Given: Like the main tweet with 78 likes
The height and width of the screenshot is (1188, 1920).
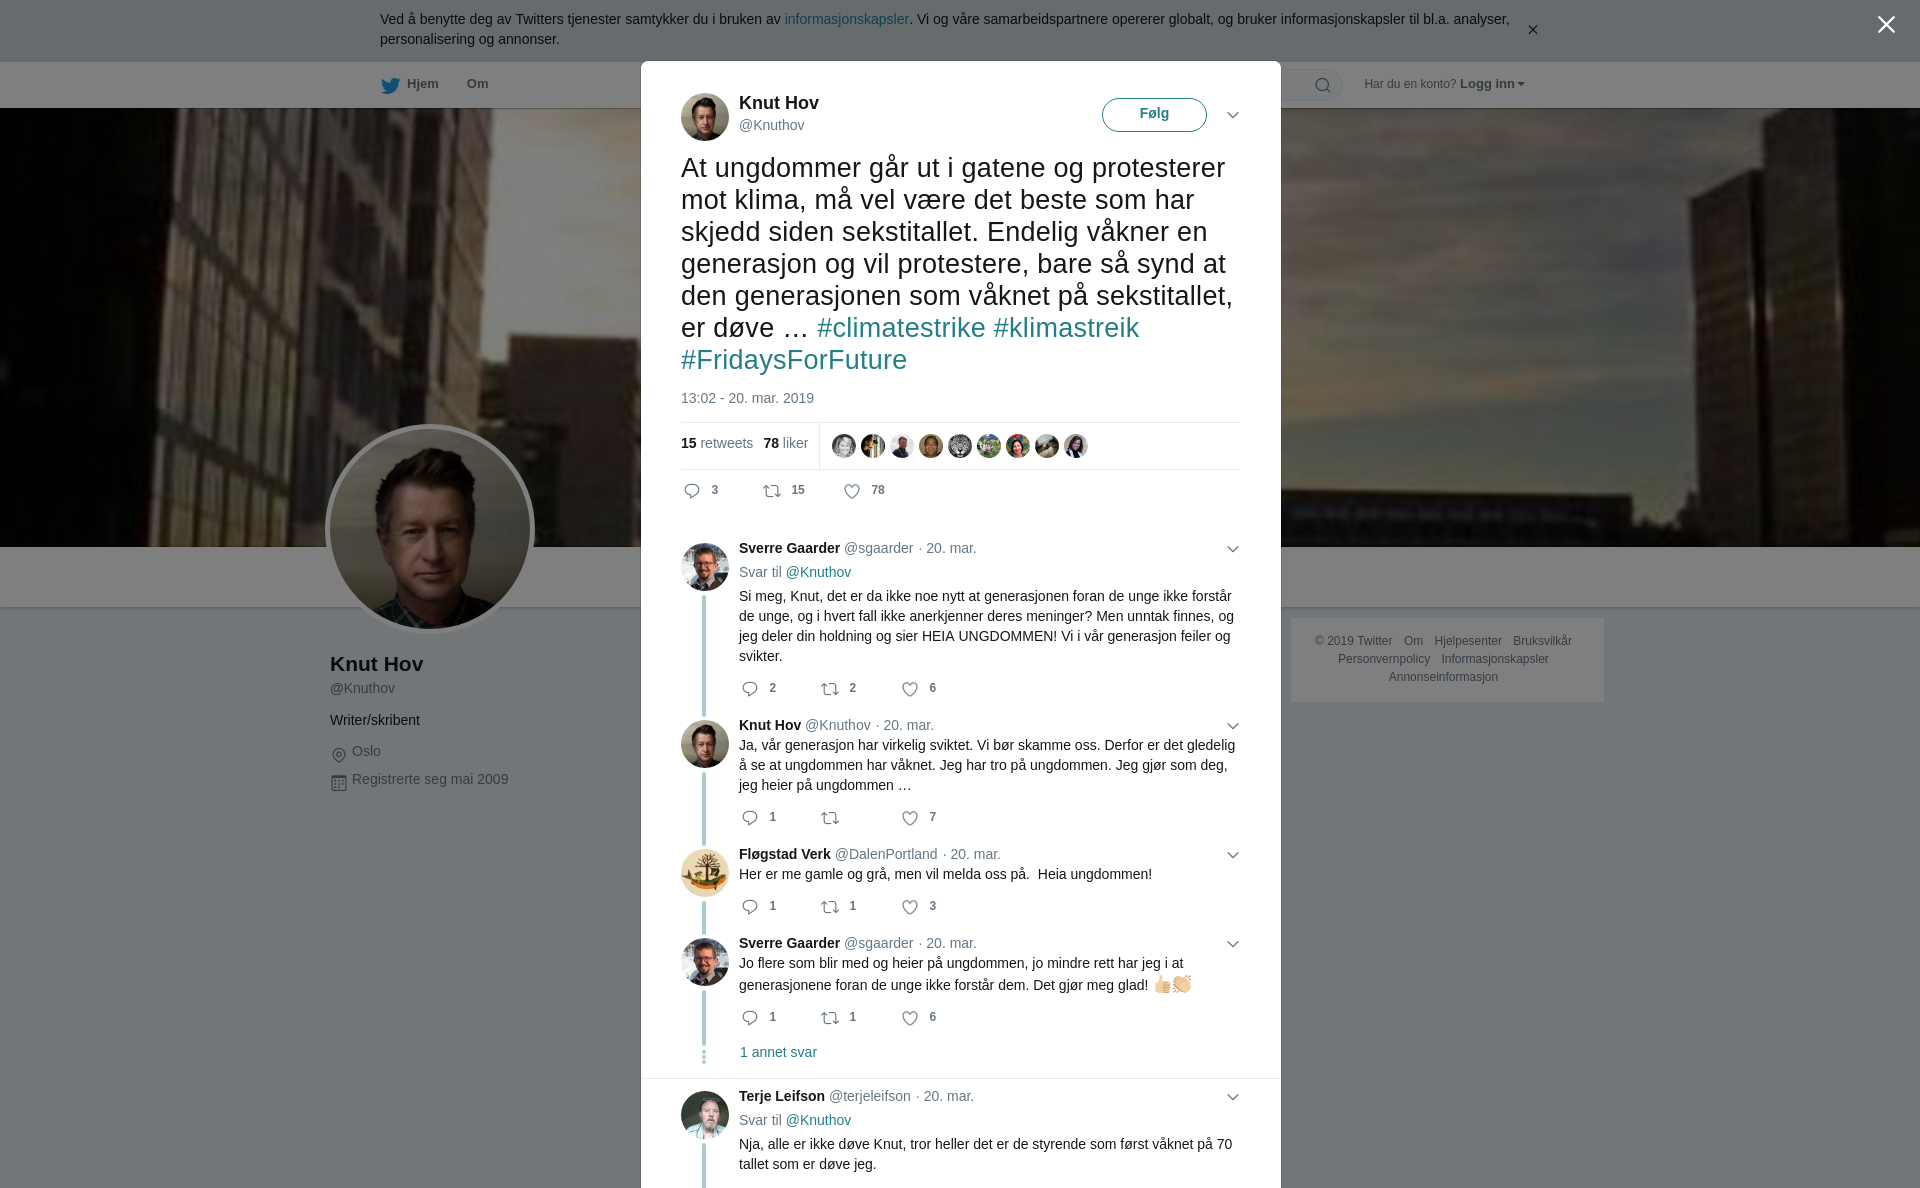Looking at the screenshot, I should (x=852, y=491).
